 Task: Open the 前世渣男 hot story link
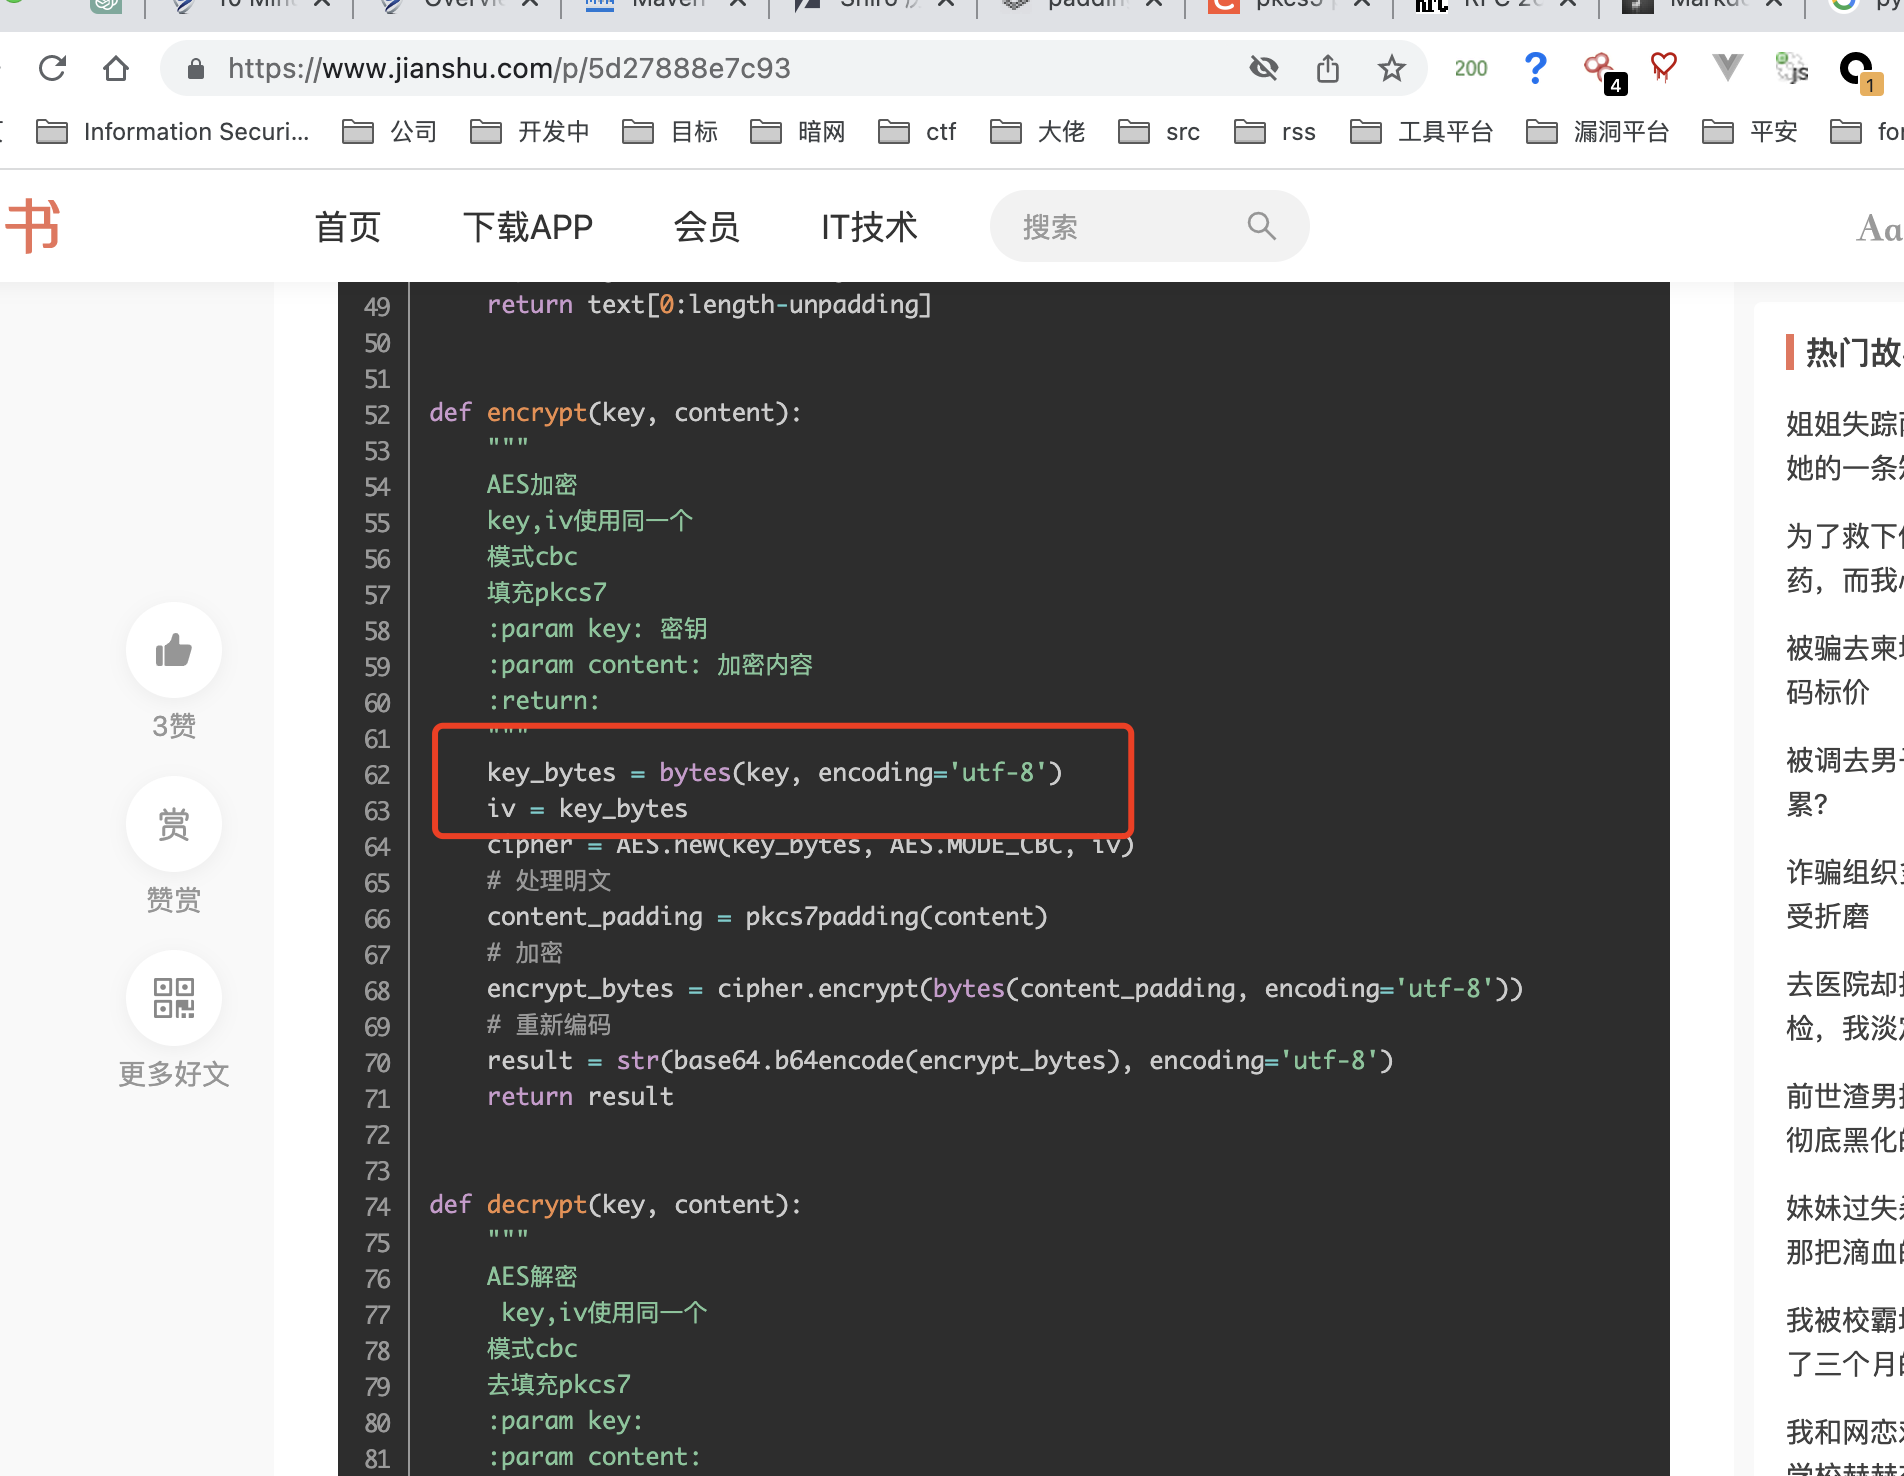coord(1844,1117)
